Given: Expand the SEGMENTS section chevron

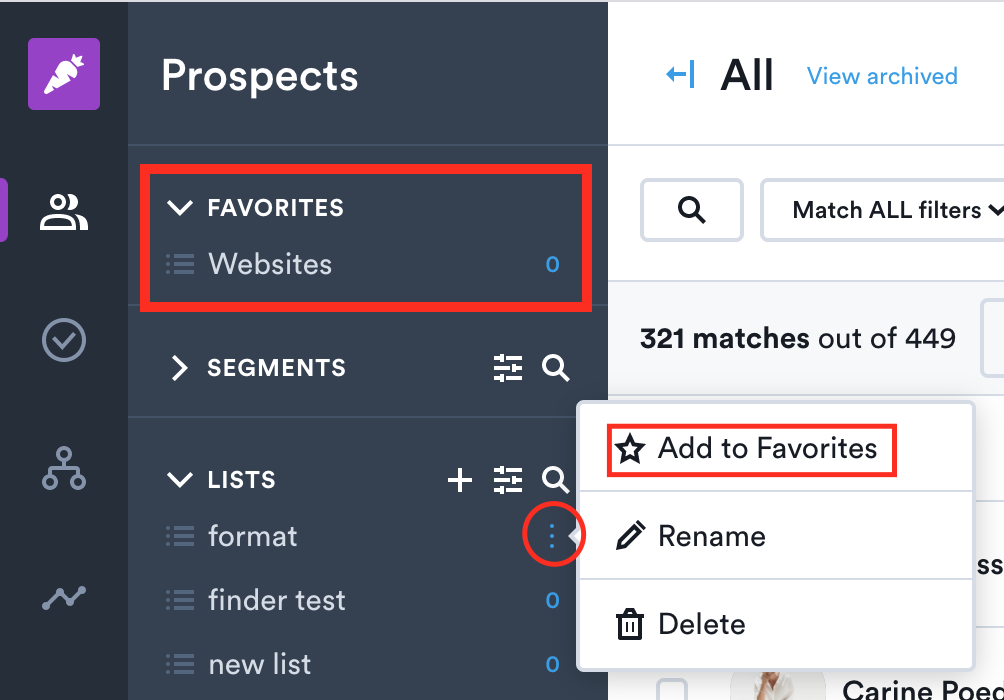Looking at the screenshot, I should (x=179, y=368).
